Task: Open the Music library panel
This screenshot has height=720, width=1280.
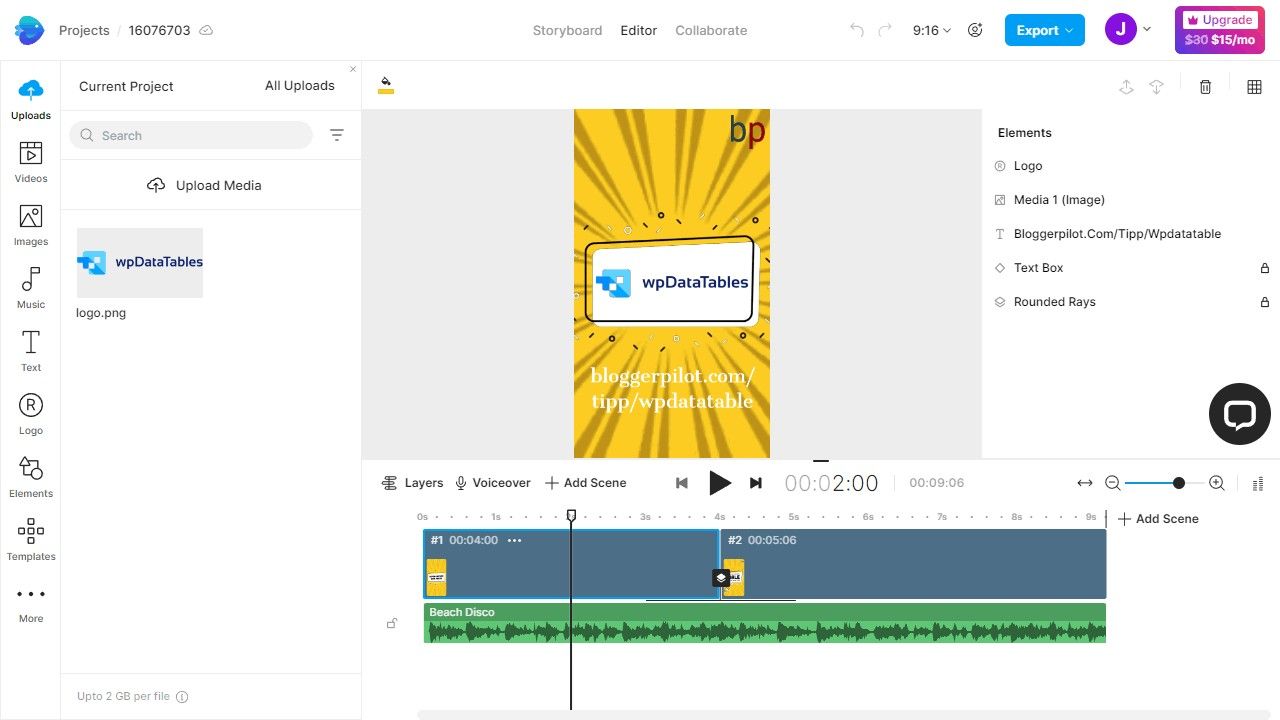Action: click(31, 288)
